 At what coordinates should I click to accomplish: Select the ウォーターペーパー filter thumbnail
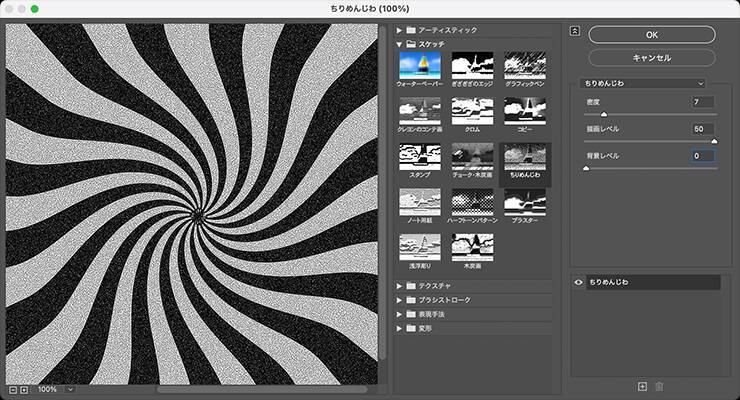pyautogui.click(x=419, y=67)
